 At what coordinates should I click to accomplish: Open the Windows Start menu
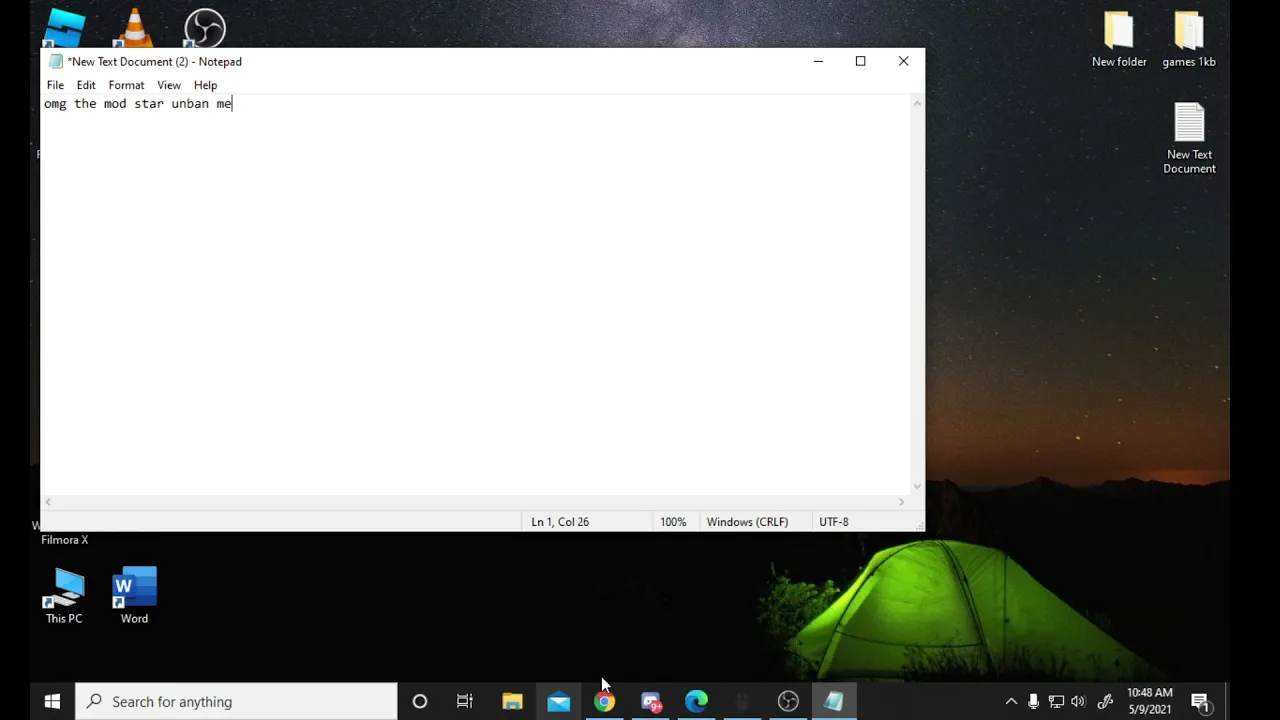[x=52, y=702]
